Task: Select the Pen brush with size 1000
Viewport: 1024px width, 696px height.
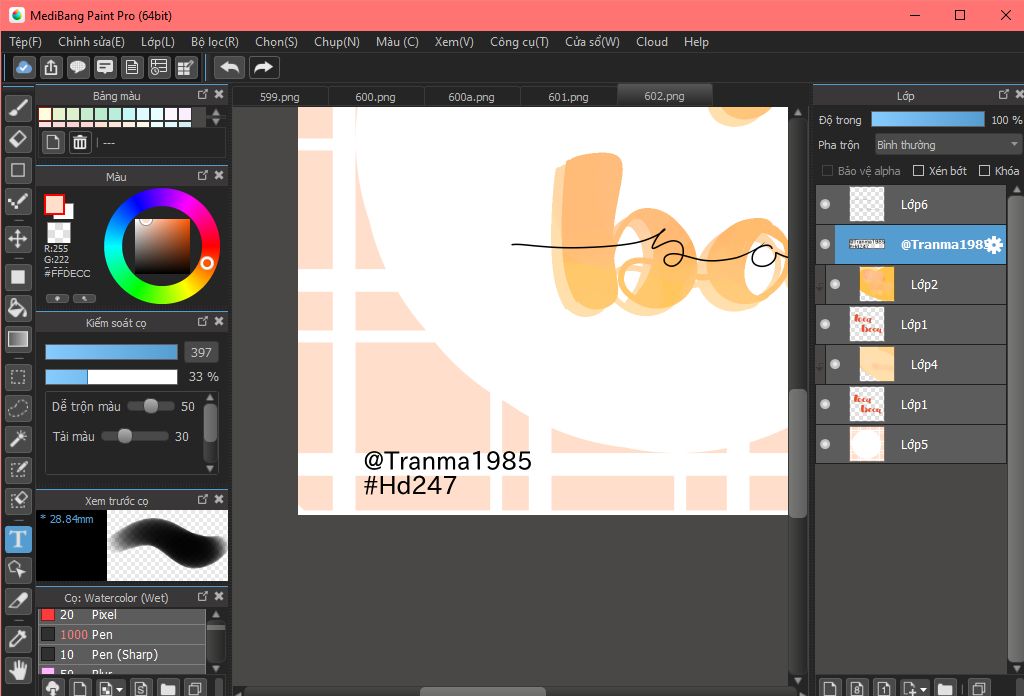Action: 123,635
